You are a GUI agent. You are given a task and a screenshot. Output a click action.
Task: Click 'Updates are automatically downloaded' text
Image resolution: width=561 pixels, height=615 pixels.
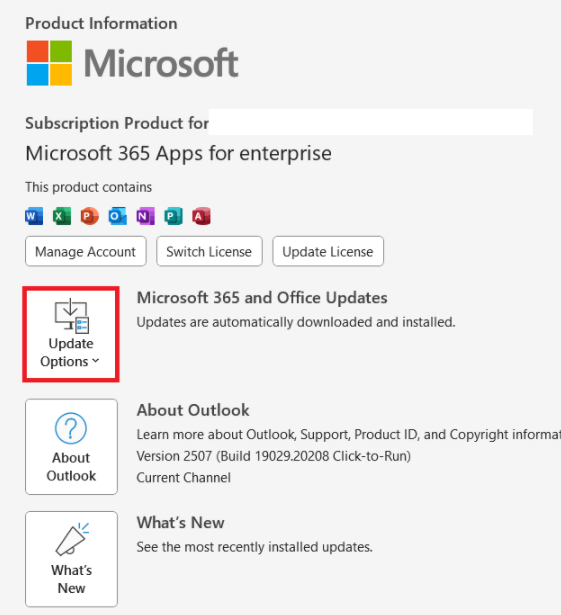coord(296,322)
